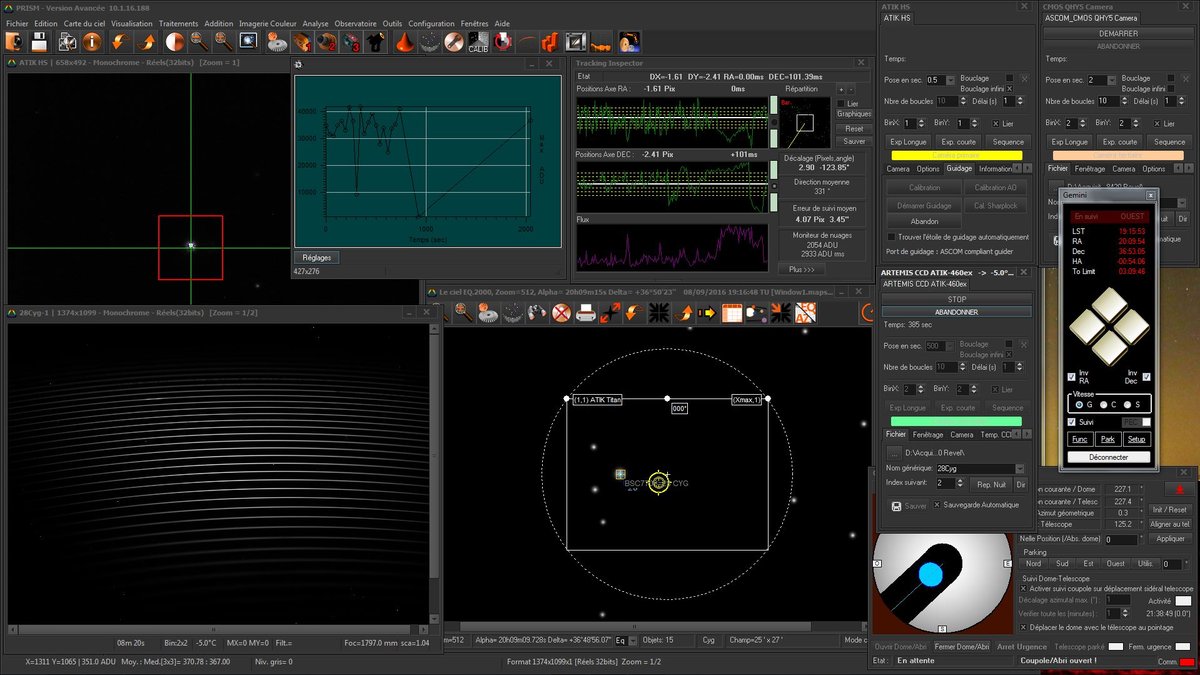
Task: Click the CALIB calibration toolbar icon
Action: (478, 42)
